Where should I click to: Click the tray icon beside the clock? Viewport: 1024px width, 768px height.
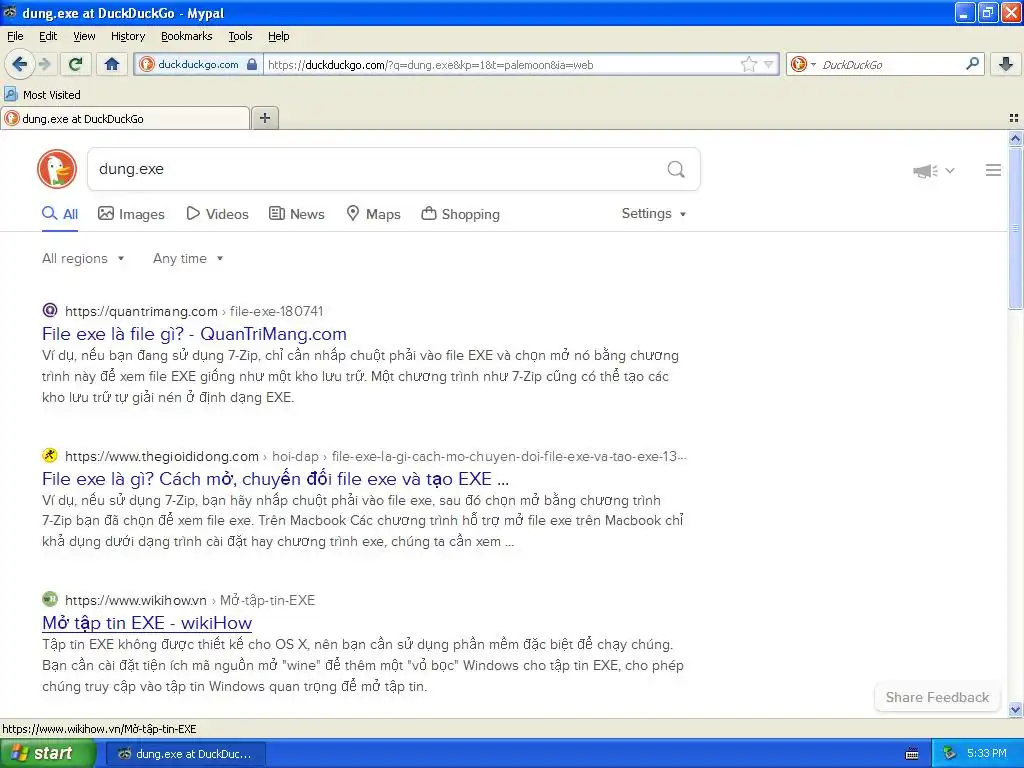point(950,754)
